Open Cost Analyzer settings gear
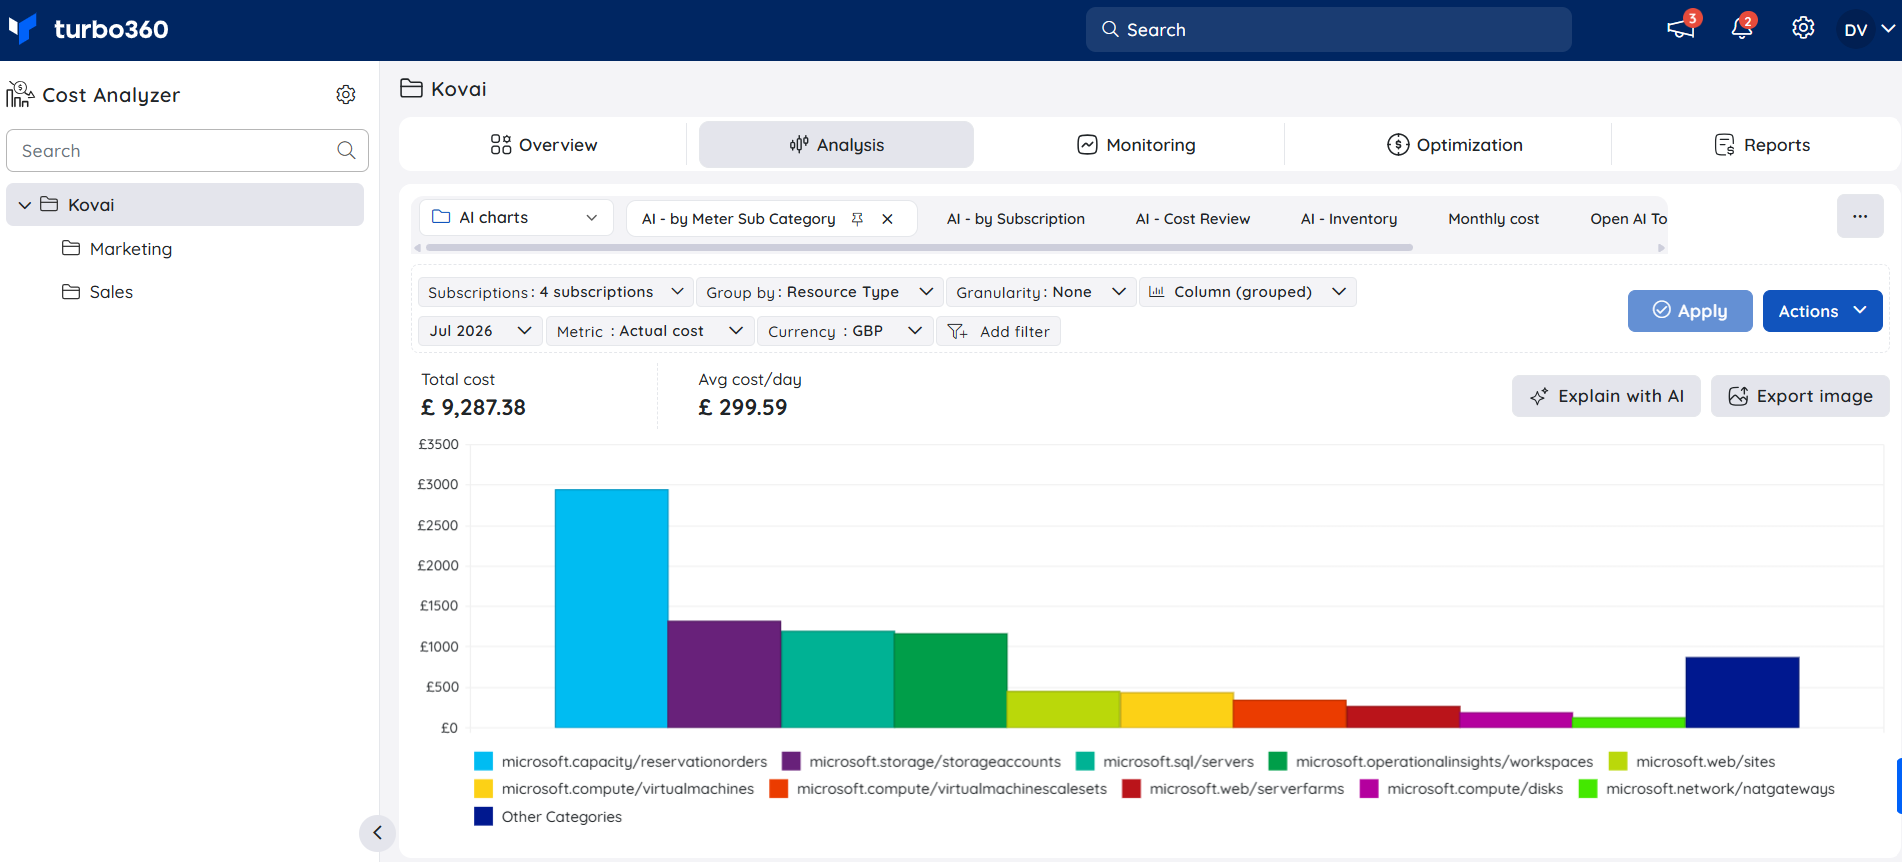 point(346,94)
